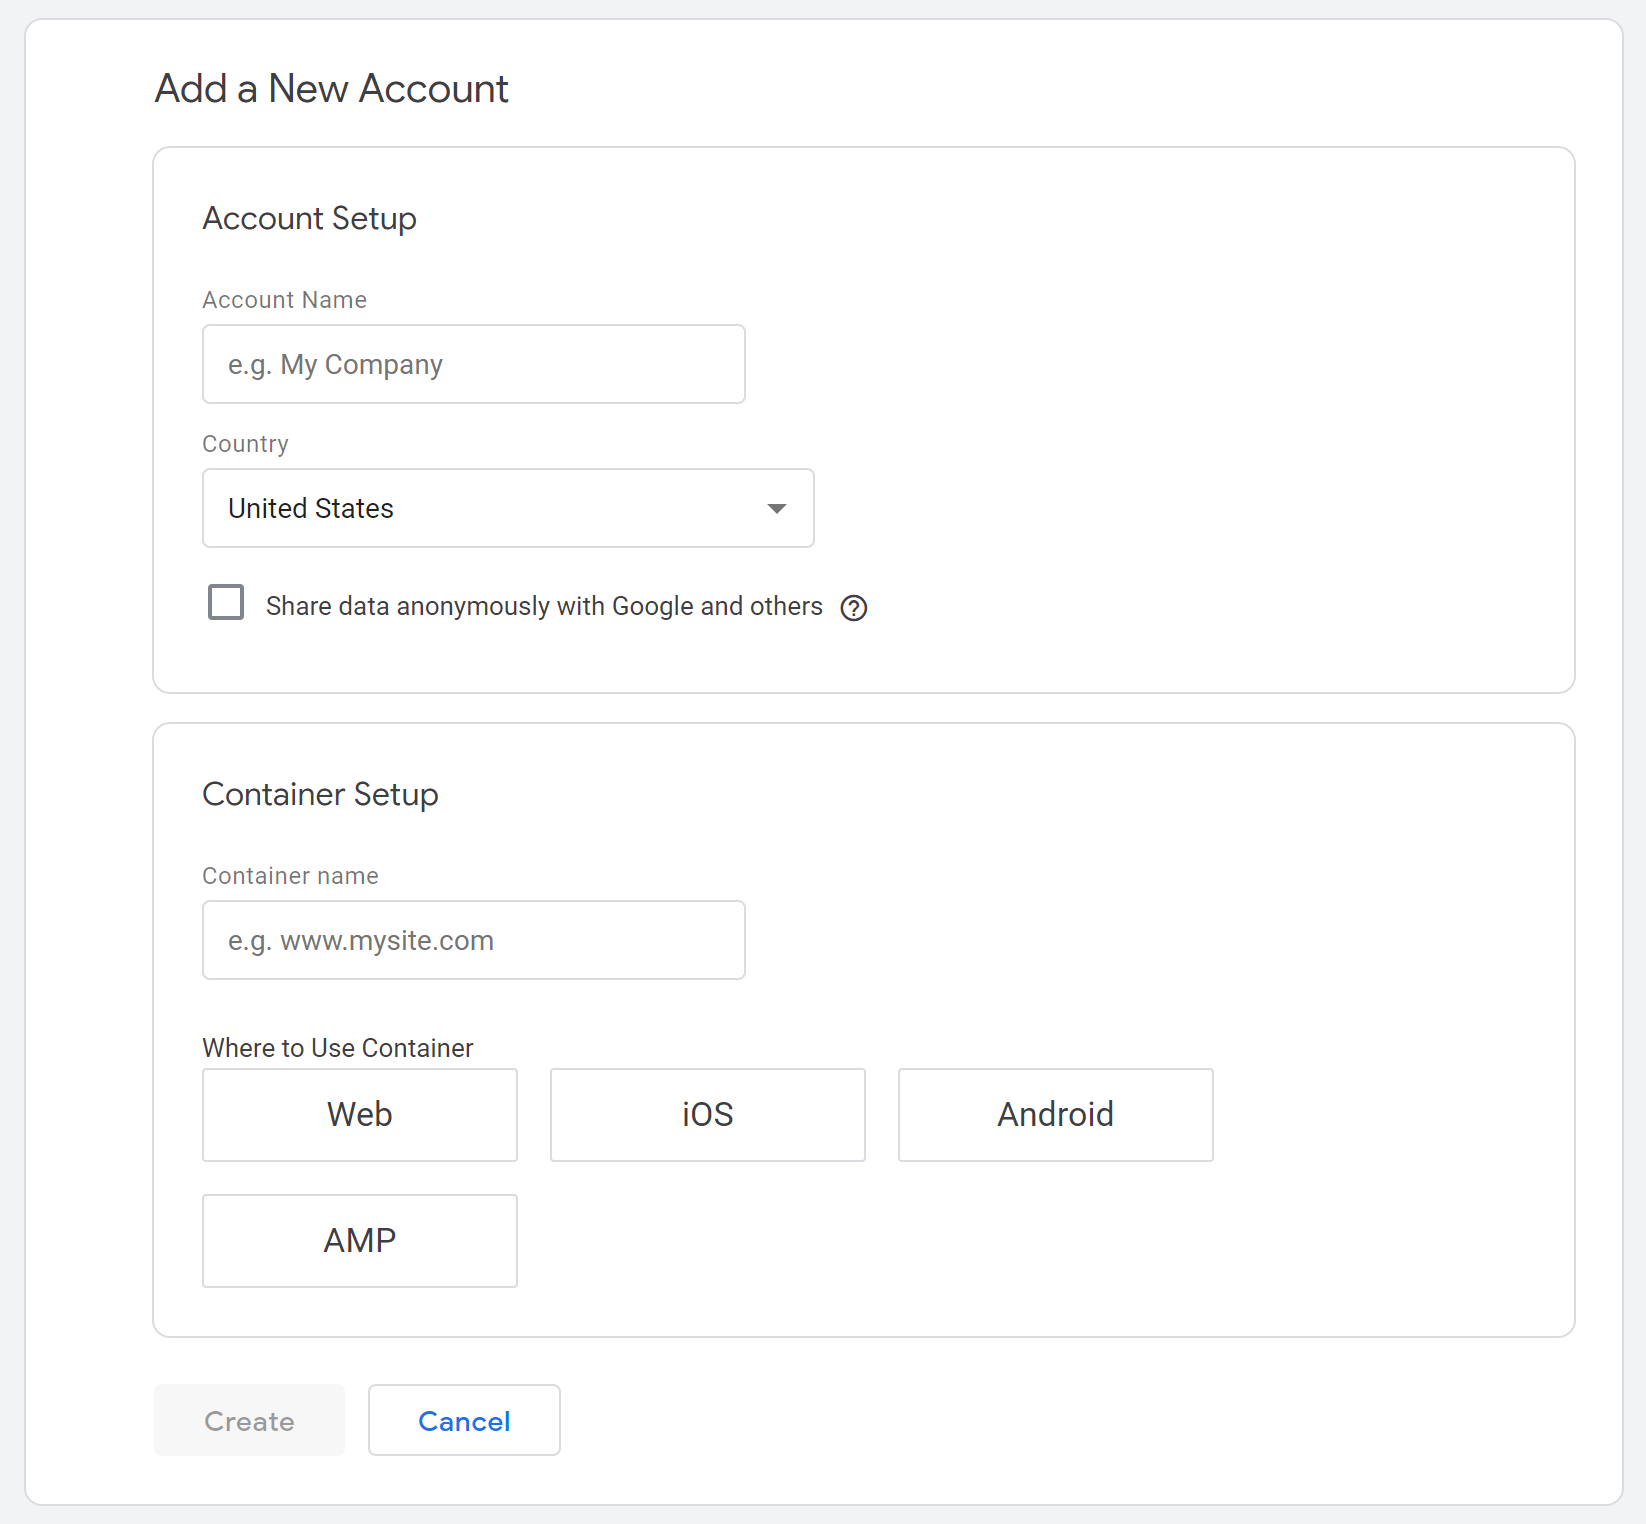Click the 'Container name' field label
Viewport: 1646px width, 1524px height.
coord(290,876)
